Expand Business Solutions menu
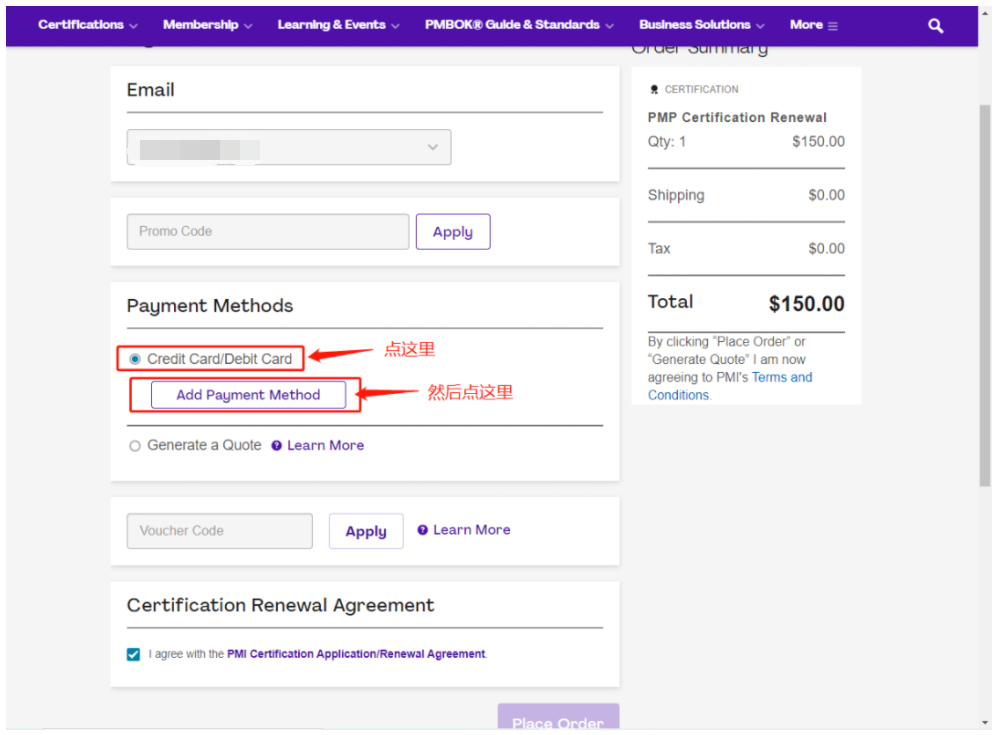 coord(701,25)
